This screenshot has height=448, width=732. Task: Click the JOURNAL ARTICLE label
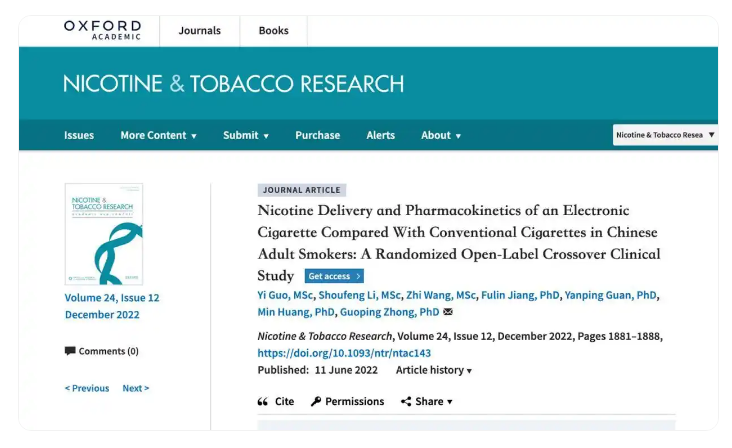pyautogui.click(x=302, y=190)
